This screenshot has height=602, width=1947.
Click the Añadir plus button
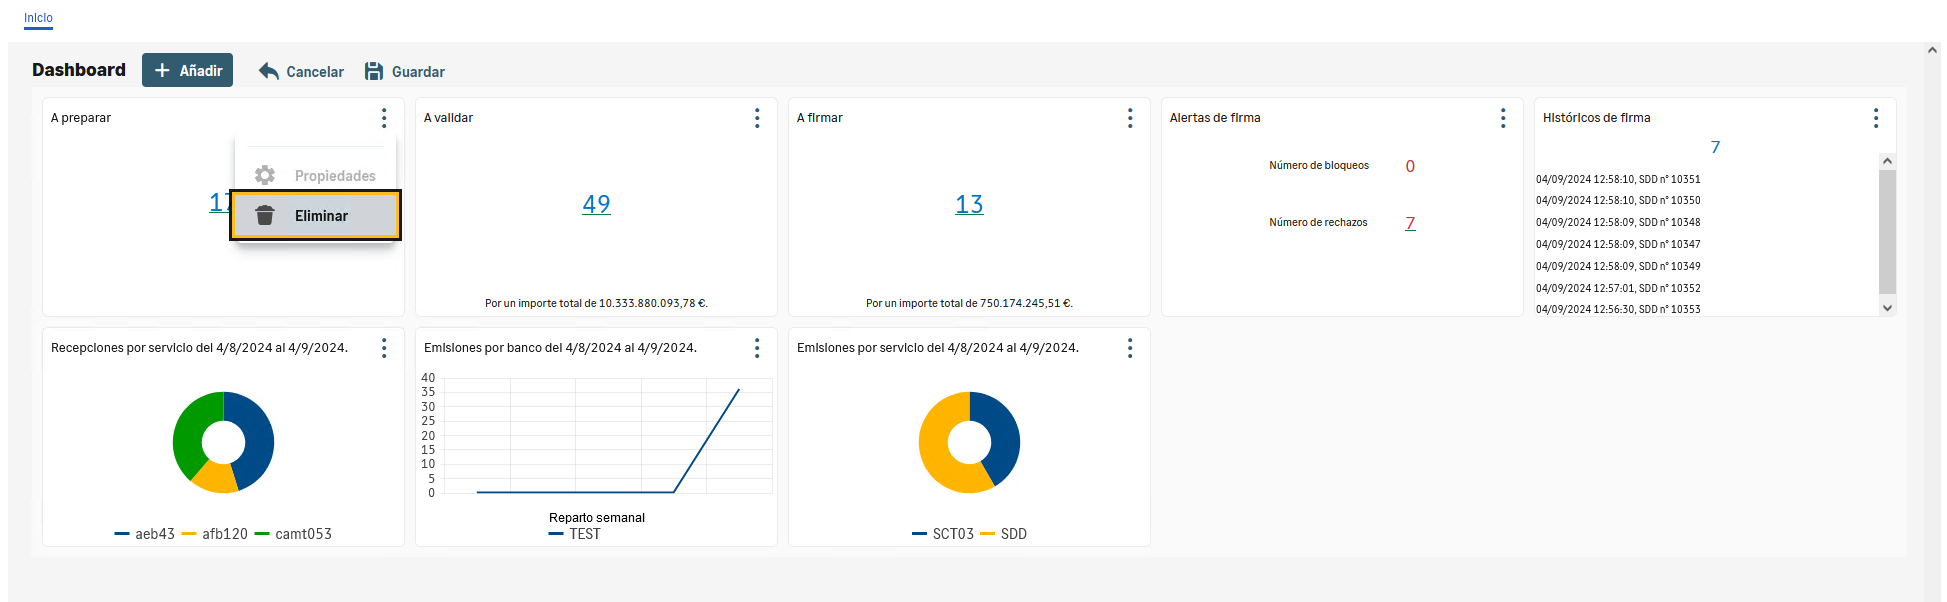187,71
